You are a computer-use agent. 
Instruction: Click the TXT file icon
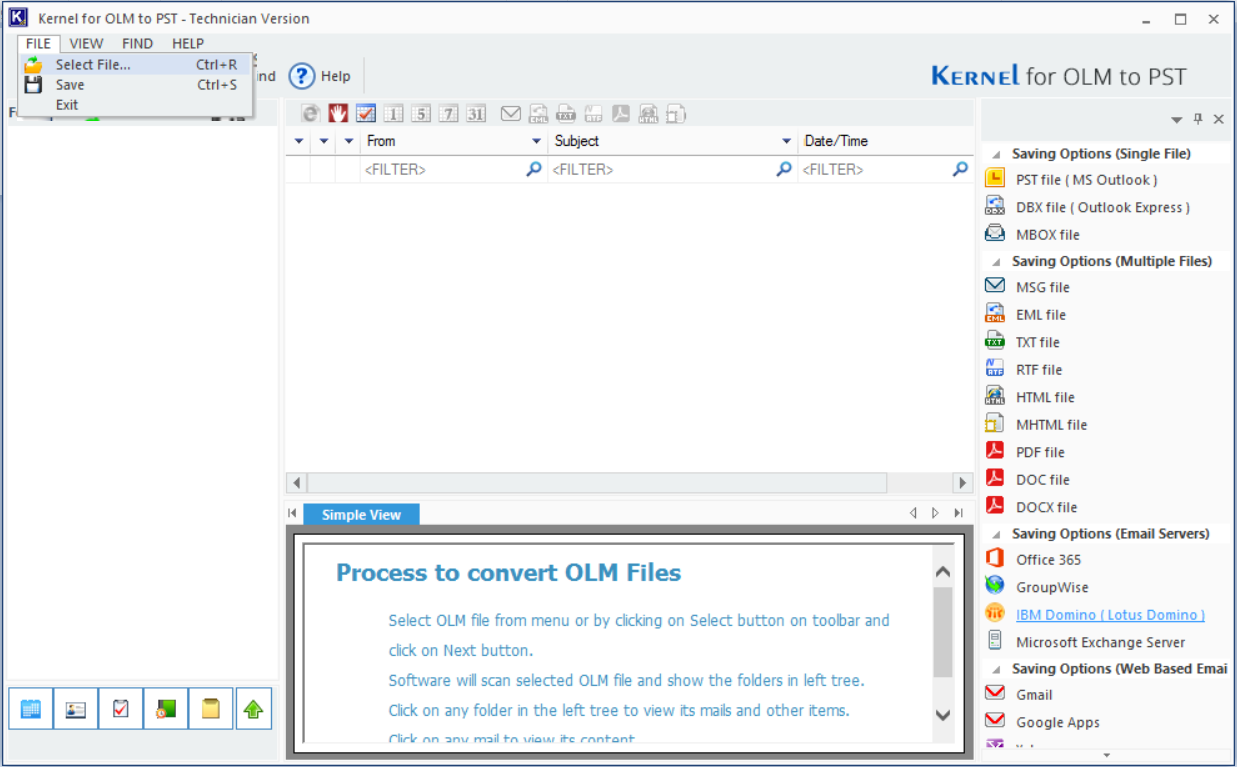(x=995, y=341)
